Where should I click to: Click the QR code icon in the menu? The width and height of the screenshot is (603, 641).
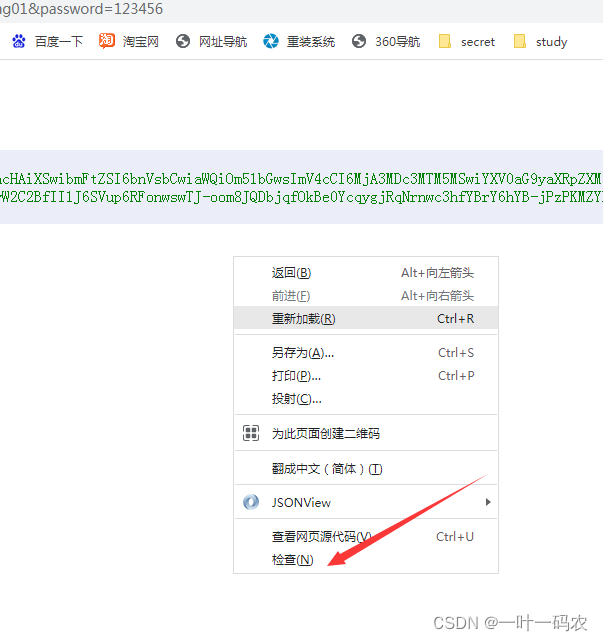point(251,433)
